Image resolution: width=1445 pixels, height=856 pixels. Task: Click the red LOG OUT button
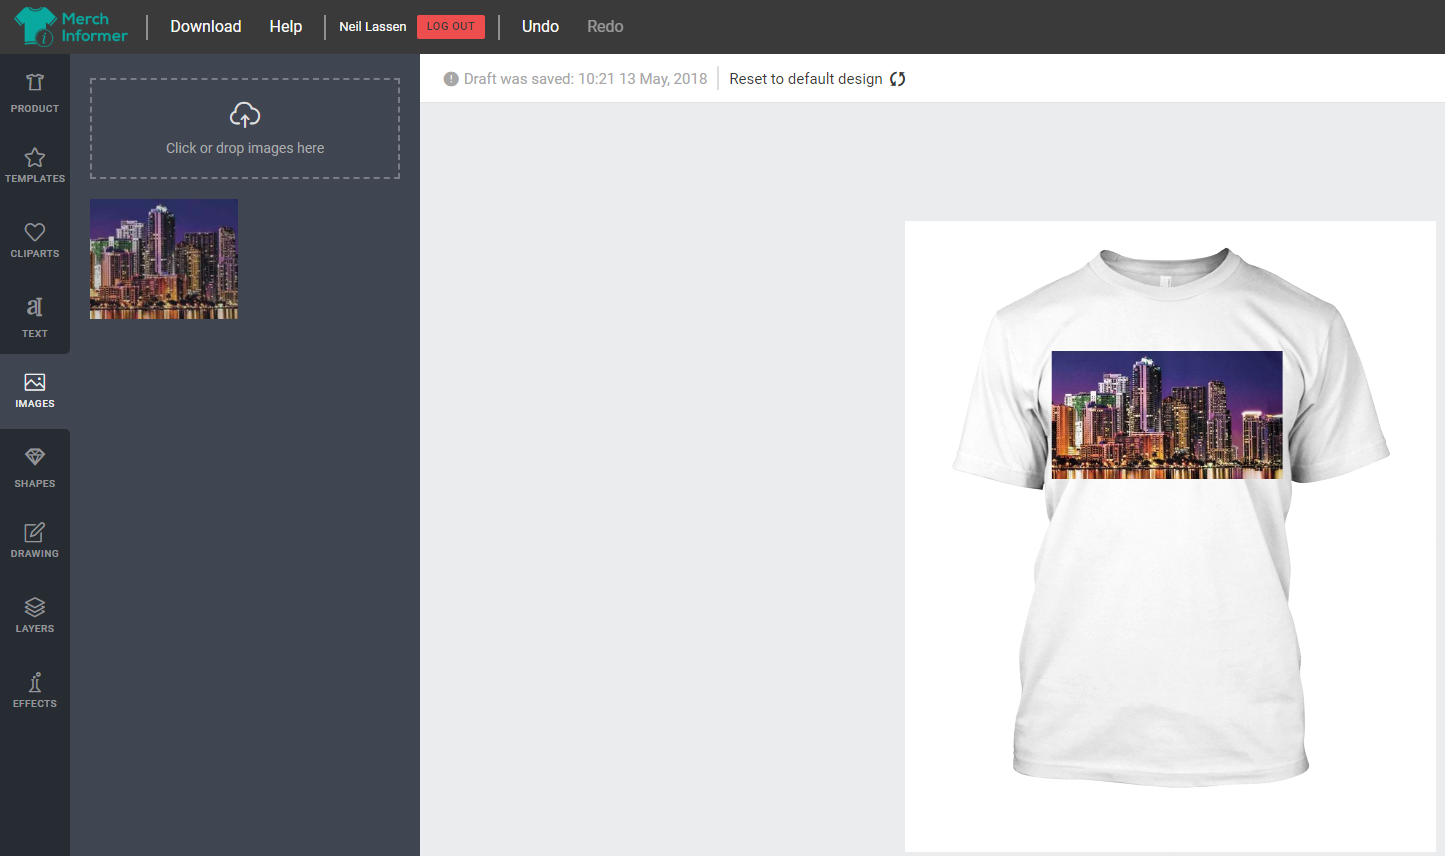coord(451,27)
